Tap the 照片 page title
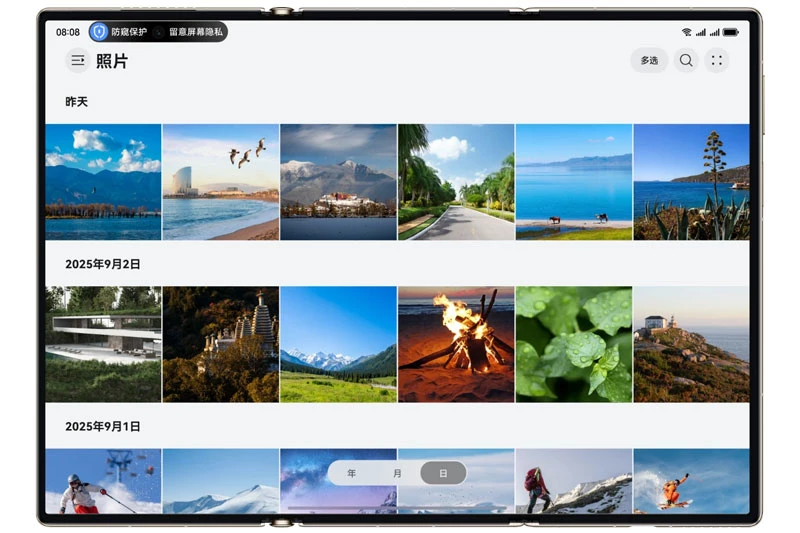The height and width of the screenshot is (533, 800). tap(112, 61)
